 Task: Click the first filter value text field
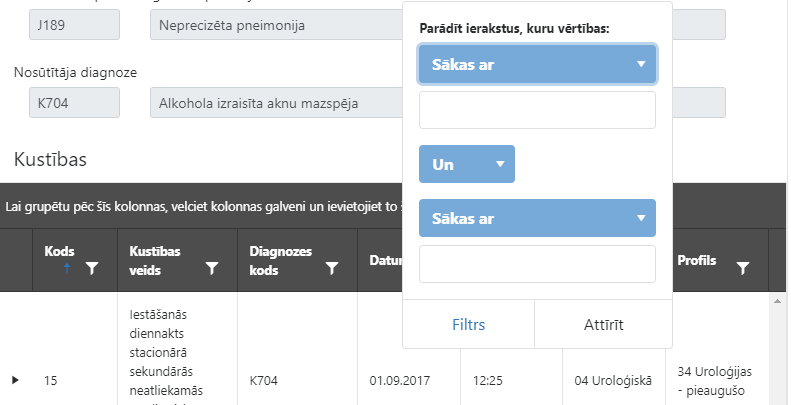click(x=537, y=110)
